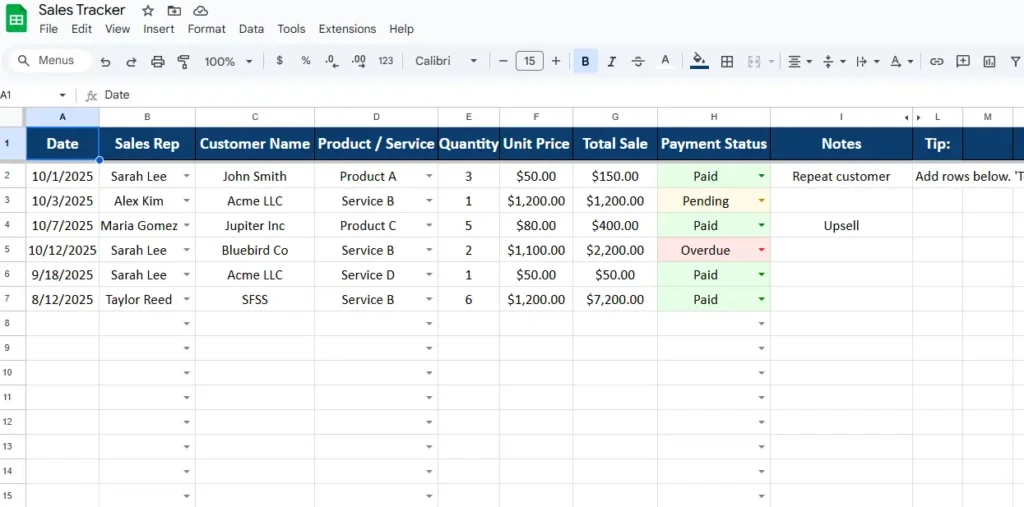Click the print icon
This screenshot has height=507, width=1024.
click(x=157, y=61)
